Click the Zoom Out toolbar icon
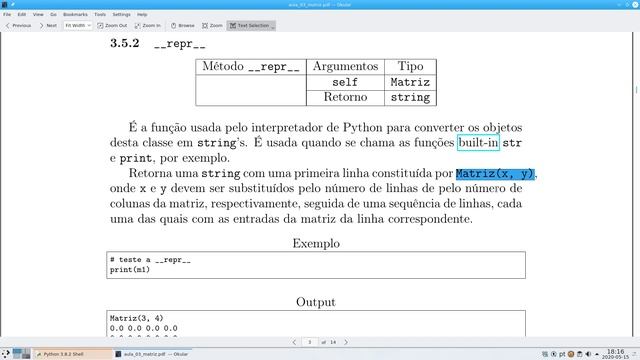Screen dimensions: 640x360 (x=112, y=25)
